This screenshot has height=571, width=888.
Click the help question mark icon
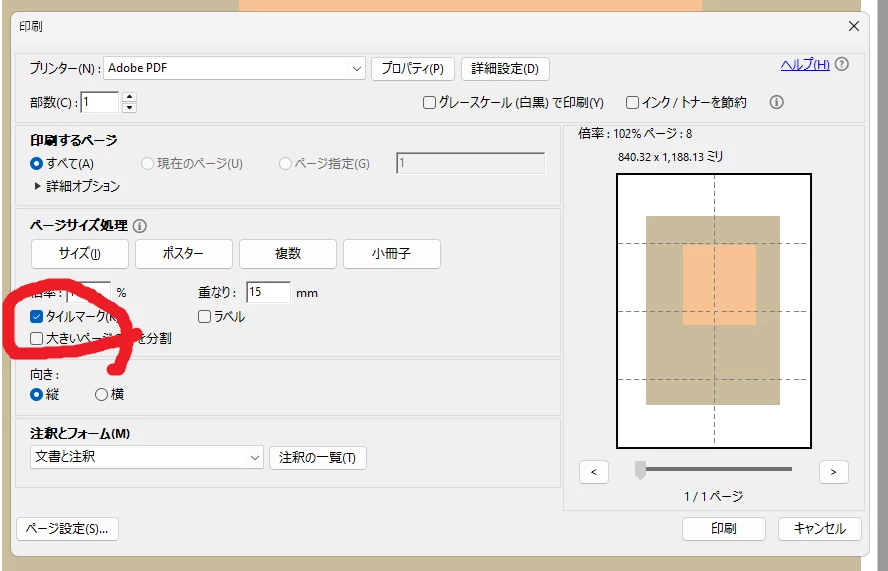(x=842, y=65)
